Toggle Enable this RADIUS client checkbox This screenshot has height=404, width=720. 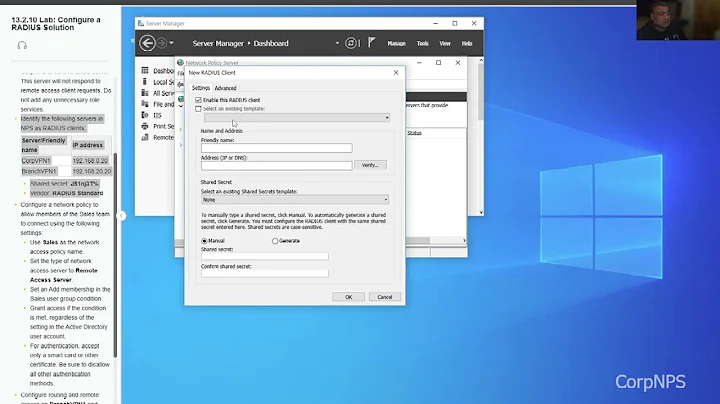pyautogui.click(x=198, y=100)
